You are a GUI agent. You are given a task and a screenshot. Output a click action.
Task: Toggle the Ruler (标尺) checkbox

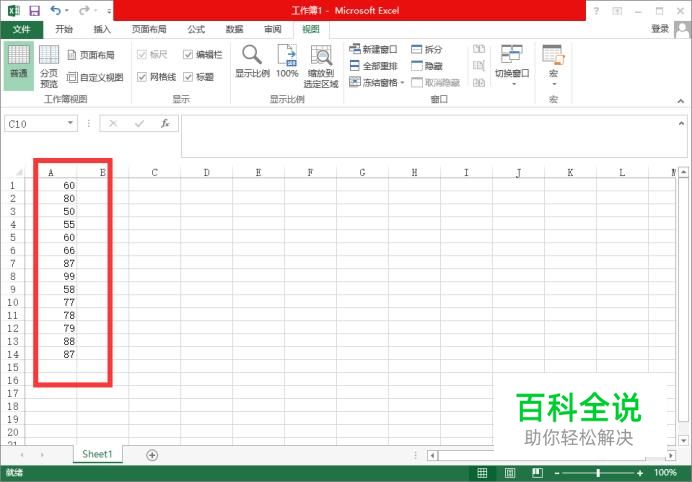pyautogui.click(x=142, y=55)
